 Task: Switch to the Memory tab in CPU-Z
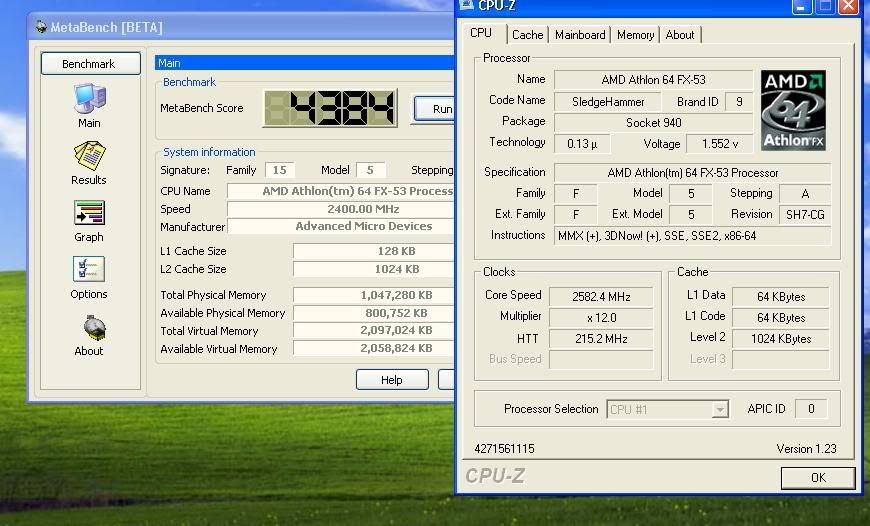pos(635,35)
